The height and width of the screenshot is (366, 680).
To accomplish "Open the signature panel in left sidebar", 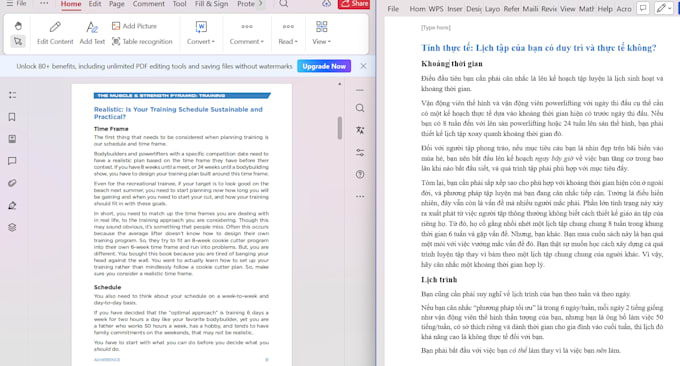I will point(12,205).
